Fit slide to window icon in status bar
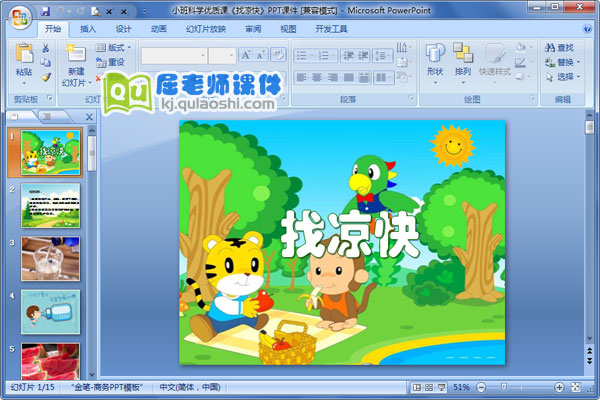This screenshot has height=400, width=600. click(x=576, y=387)
